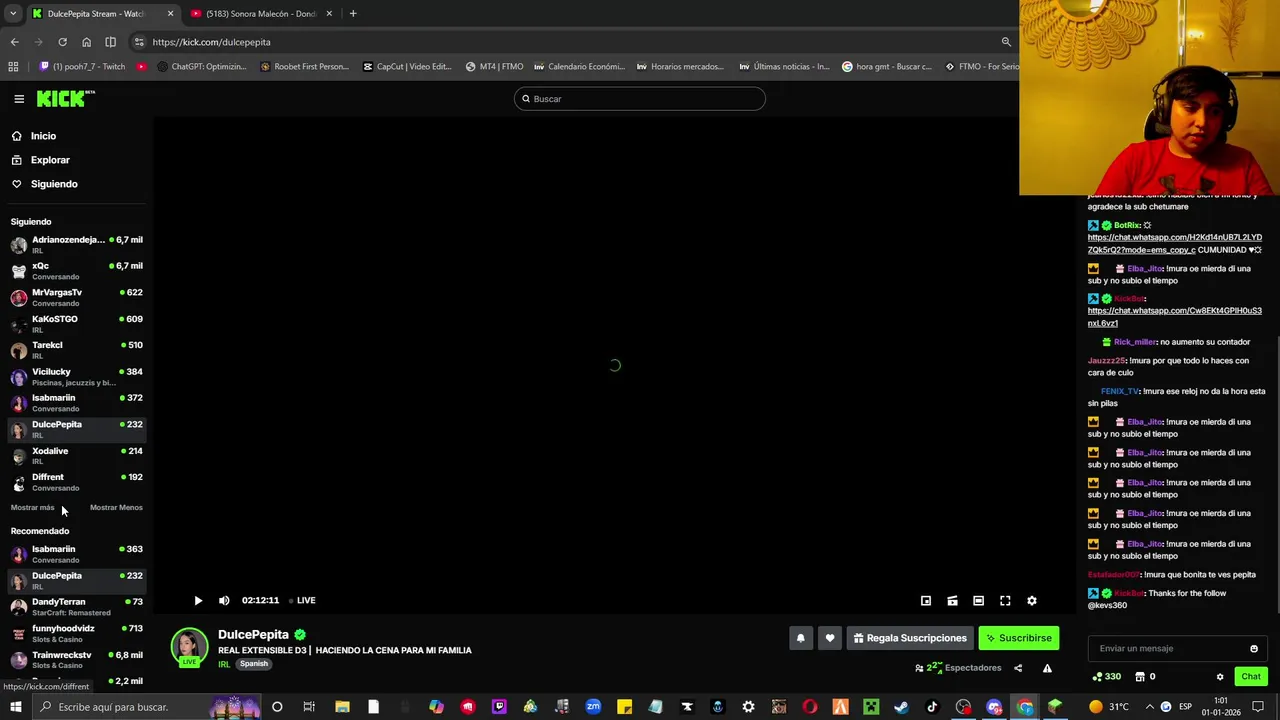Focus the Buscar search box

click(x=640, y=99)
